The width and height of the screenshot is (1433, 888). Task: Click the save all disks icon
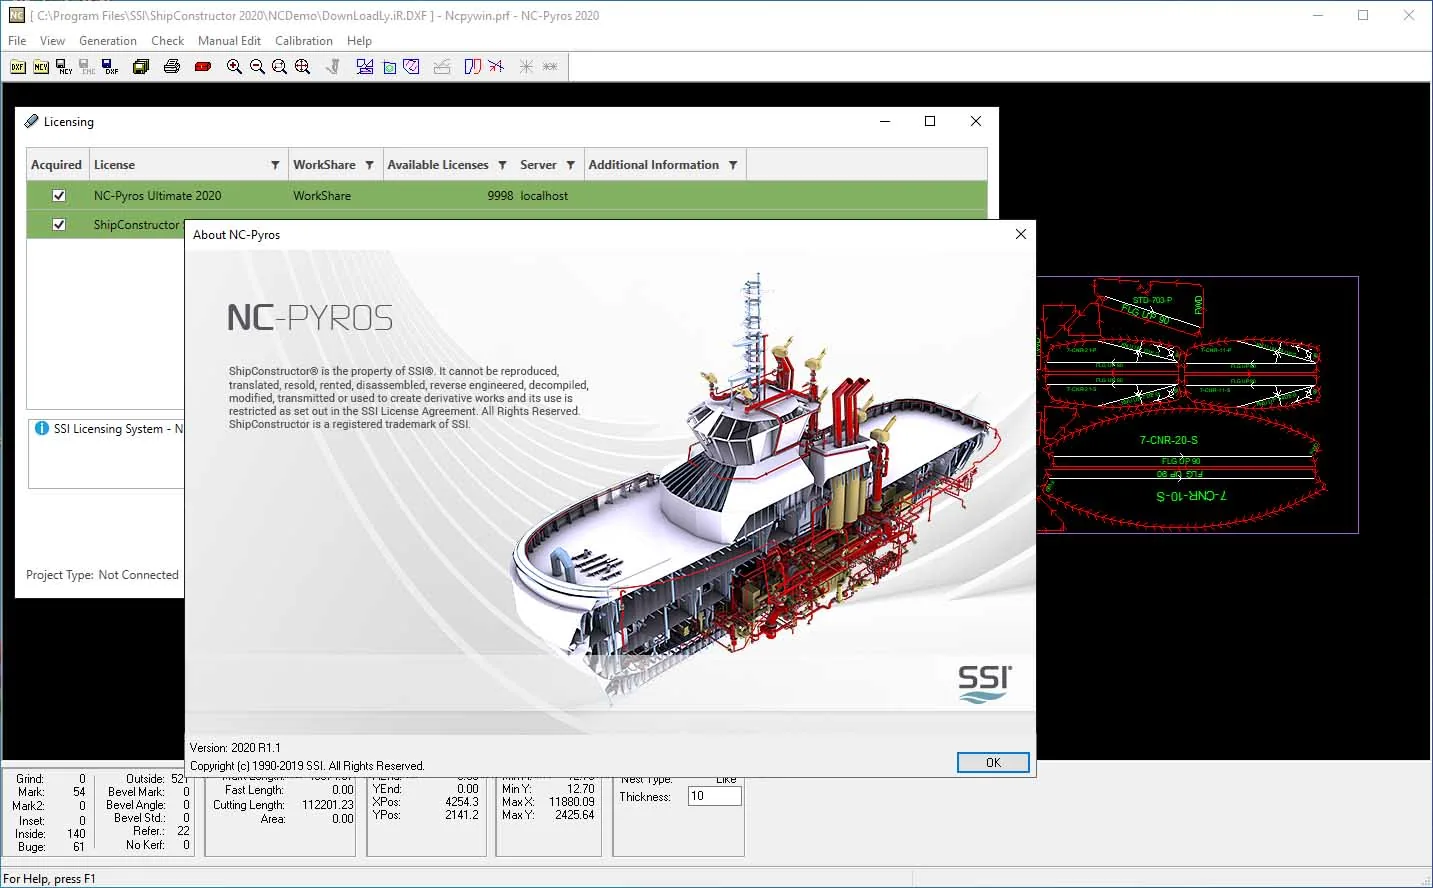click(141, 67)
